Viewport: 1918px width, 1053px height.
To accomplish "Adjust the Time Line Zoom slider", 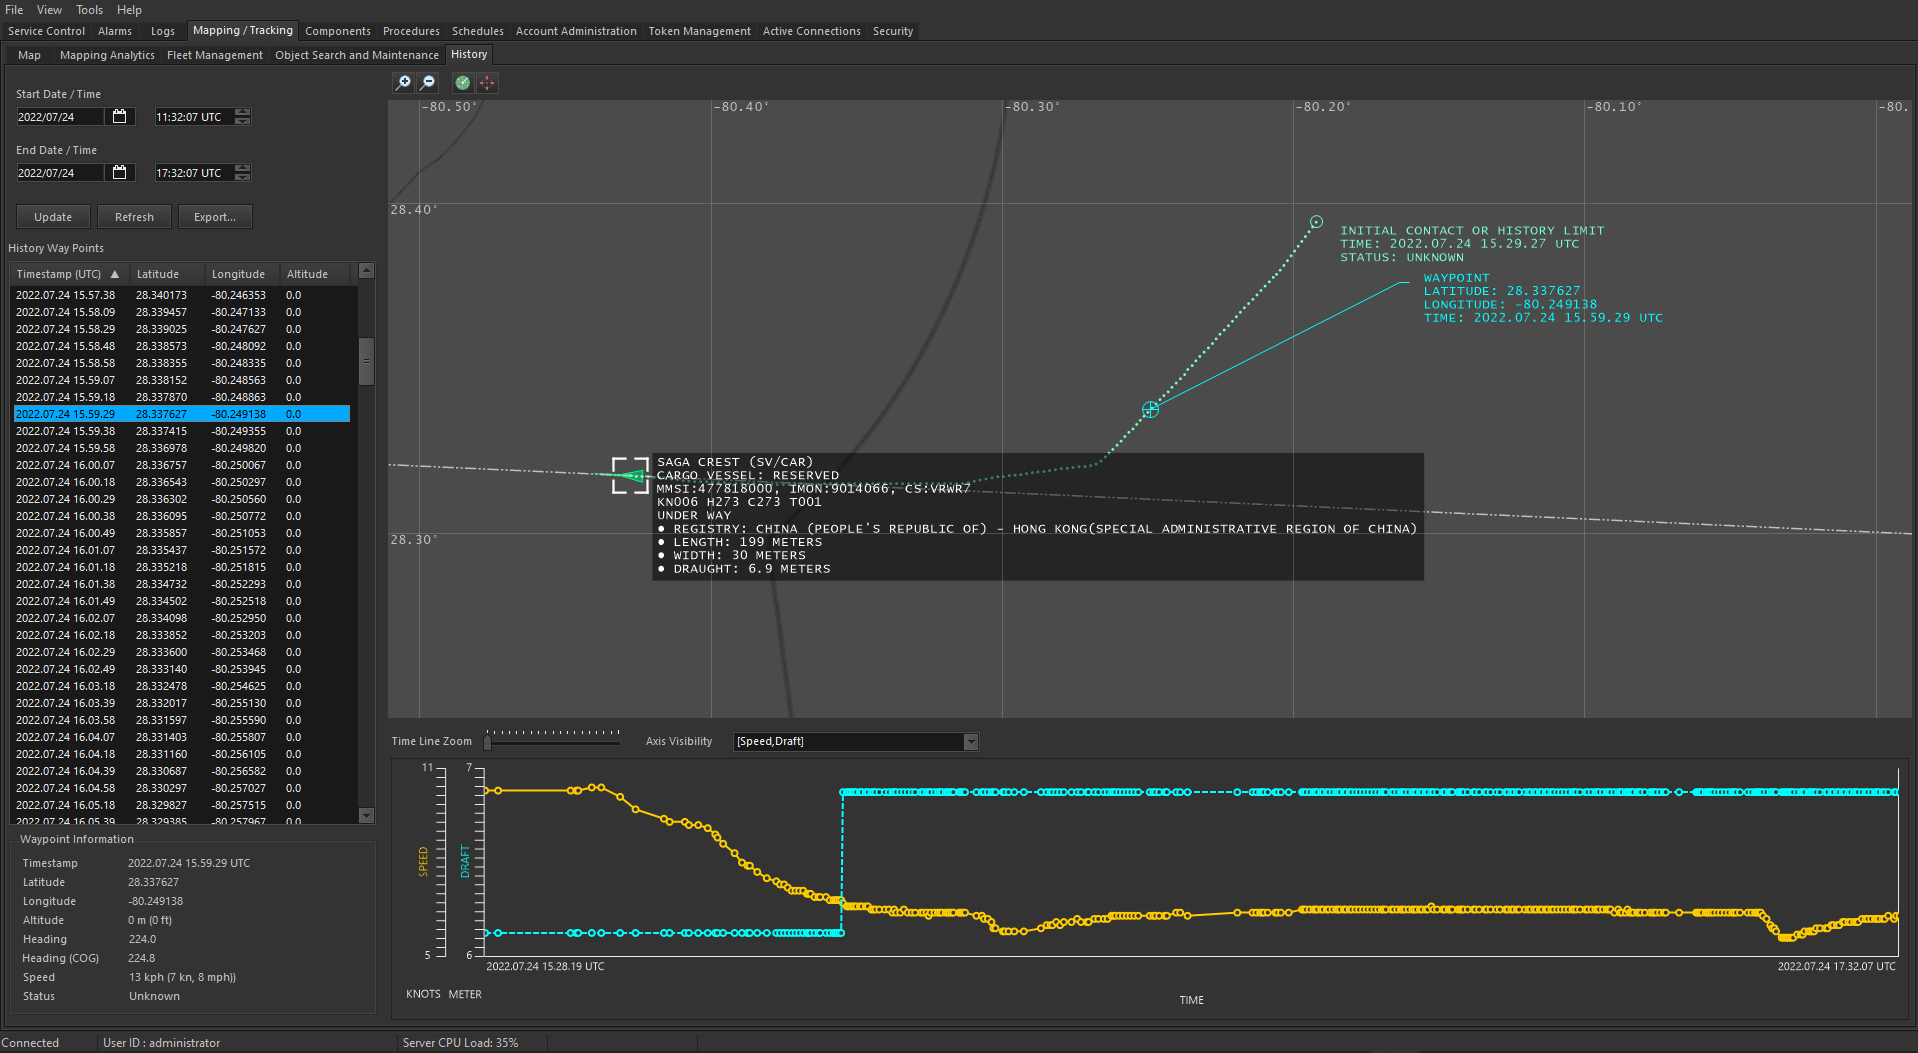I will [488, 742].
